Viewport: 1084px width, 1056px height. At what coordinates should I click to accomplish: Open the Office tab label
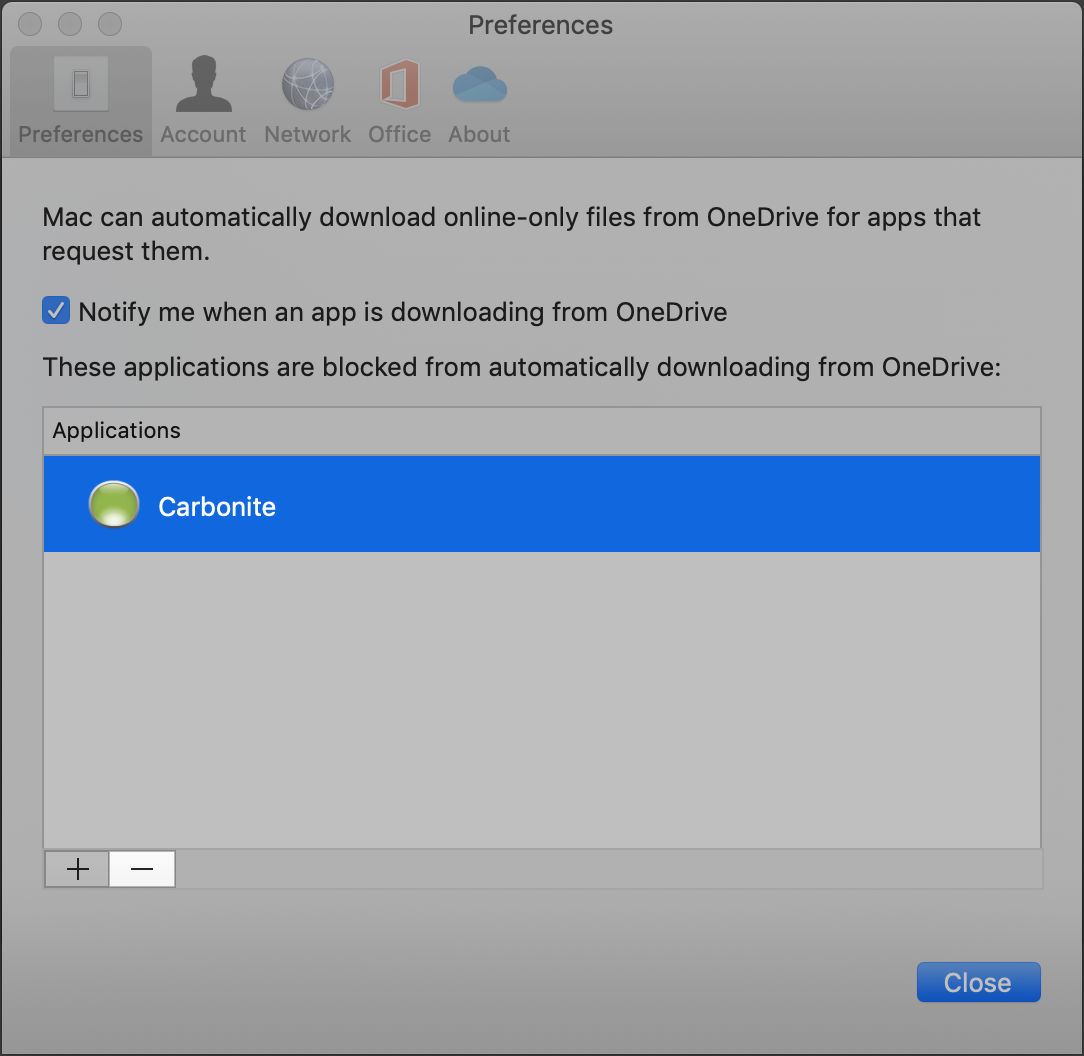click(399, 135)
